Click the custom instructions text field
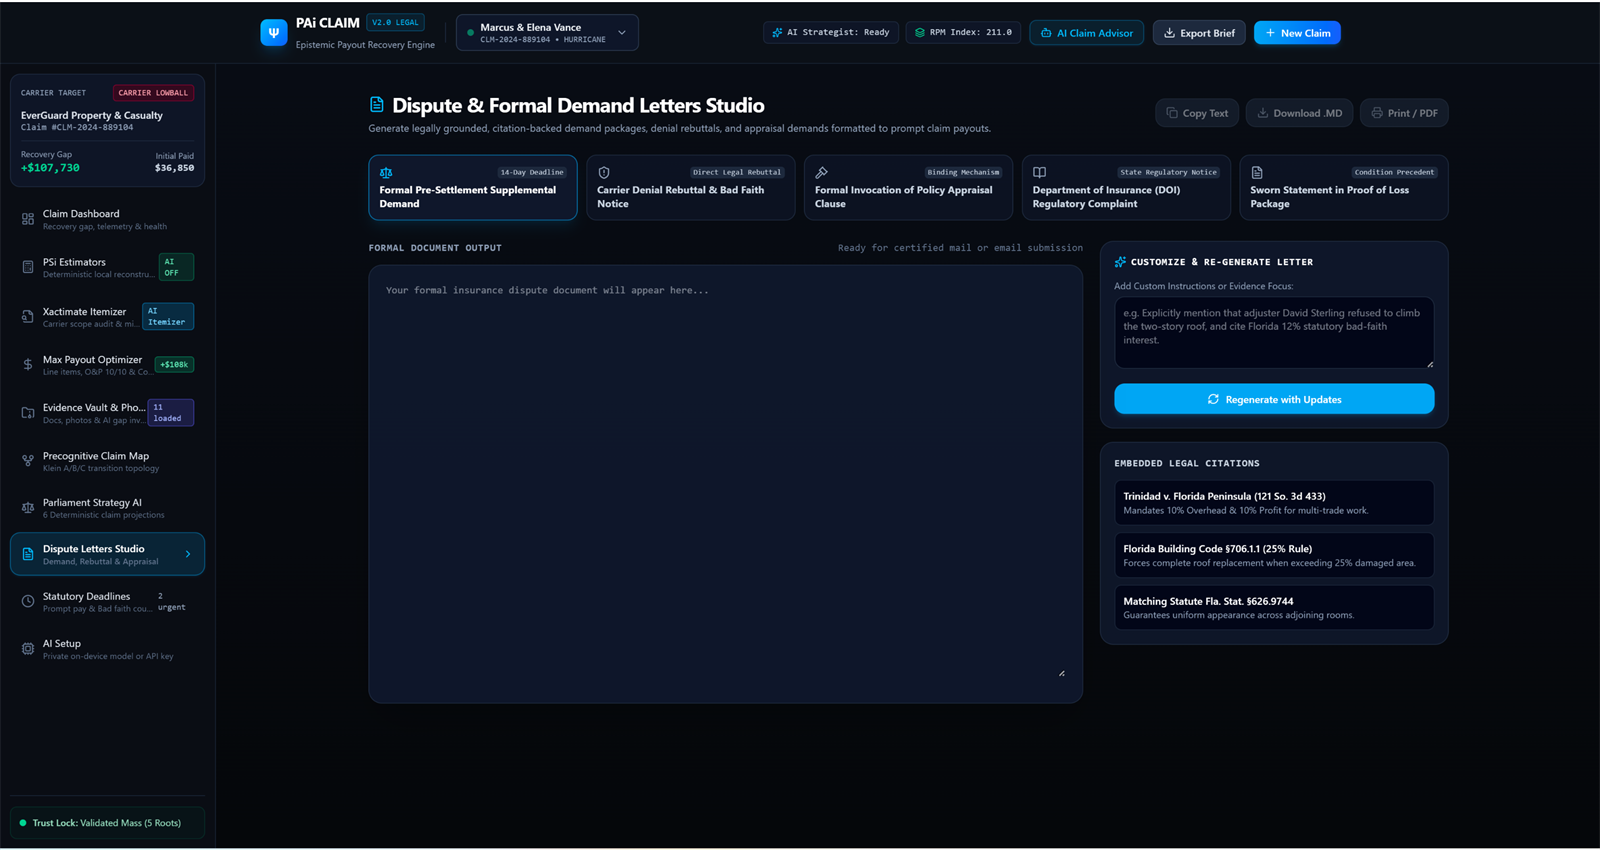Viewport: 1600px width, 850px height. point(1274,333)
